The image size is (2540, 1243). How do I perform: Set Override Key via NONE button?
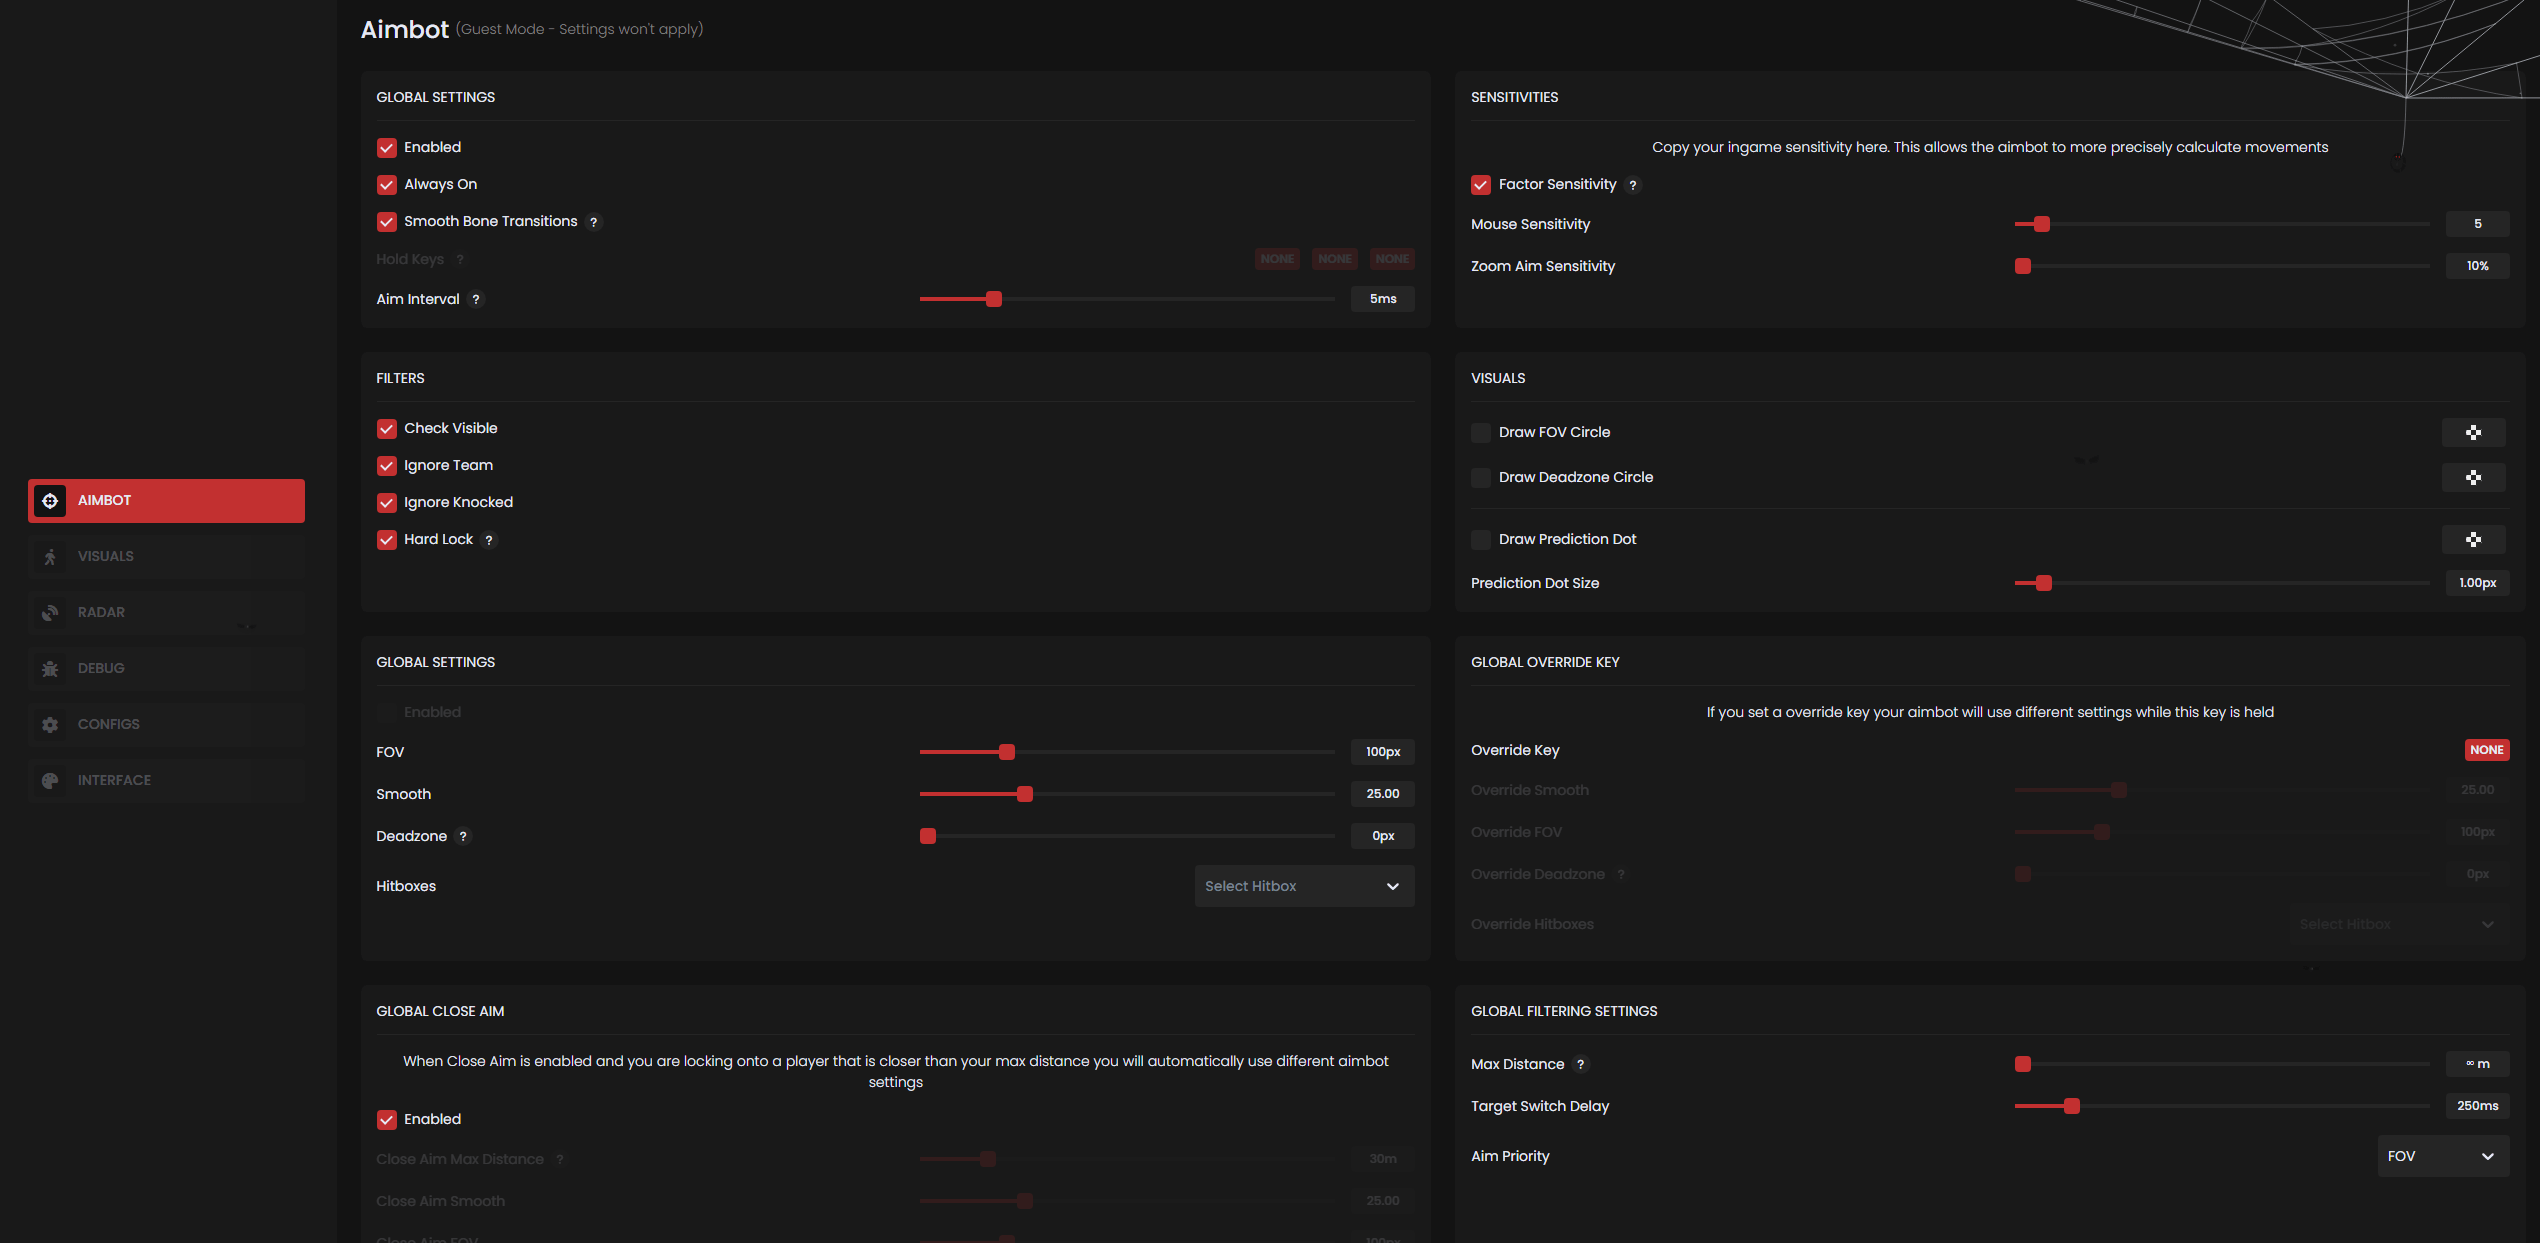[x=2485, y=750]
